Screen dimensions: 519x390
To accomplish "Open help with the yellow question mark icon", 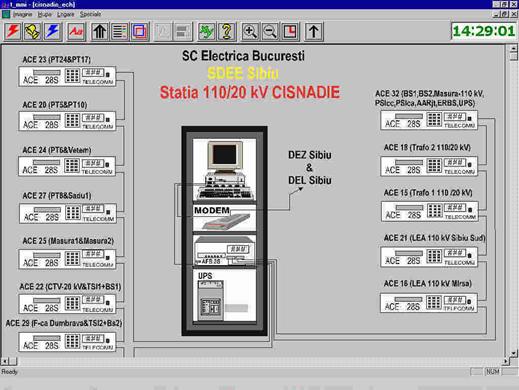I will [227, 32].
